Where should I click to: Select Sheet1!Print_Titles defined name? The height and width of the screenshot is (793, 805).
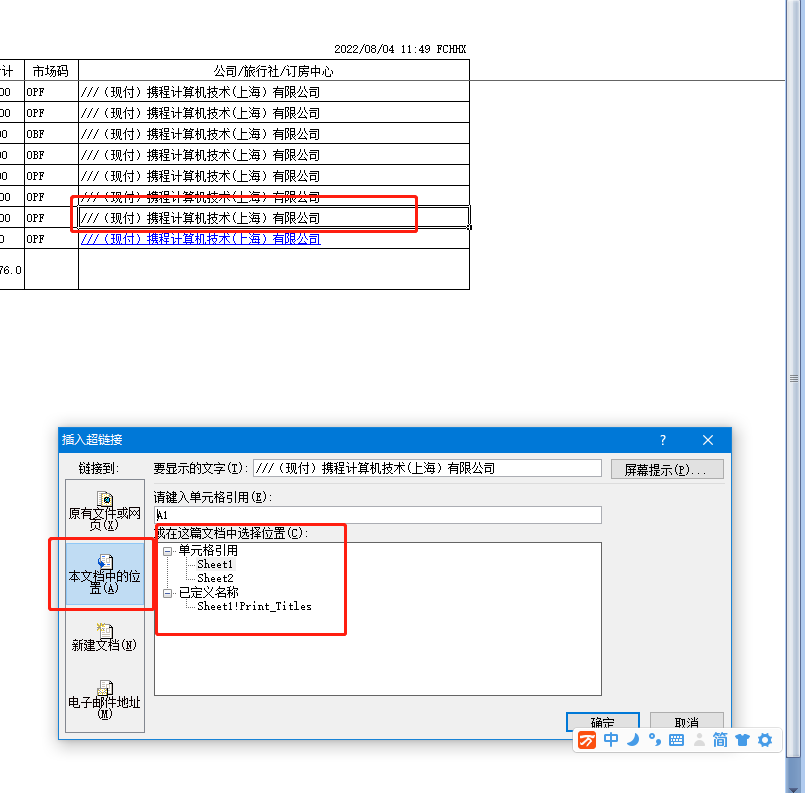tap(254, 606)
